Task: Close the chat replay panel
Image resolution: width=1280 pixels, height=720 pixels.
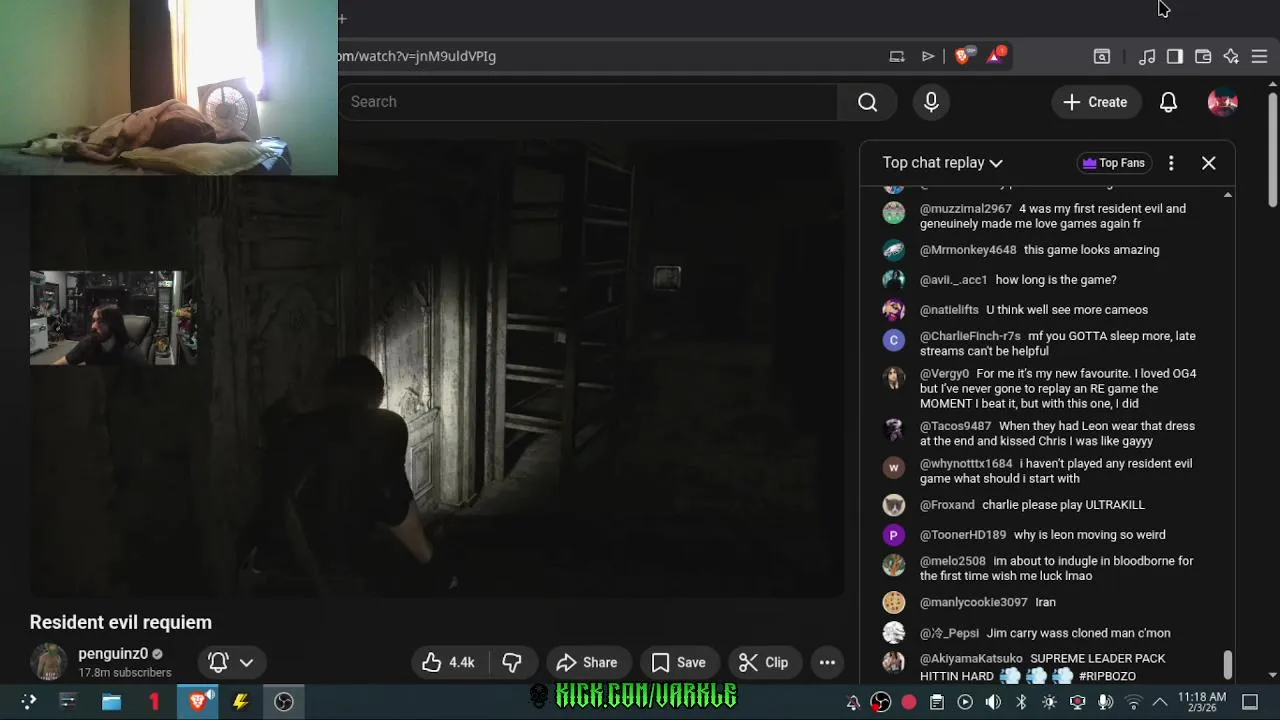Action: pos(1208,163)
